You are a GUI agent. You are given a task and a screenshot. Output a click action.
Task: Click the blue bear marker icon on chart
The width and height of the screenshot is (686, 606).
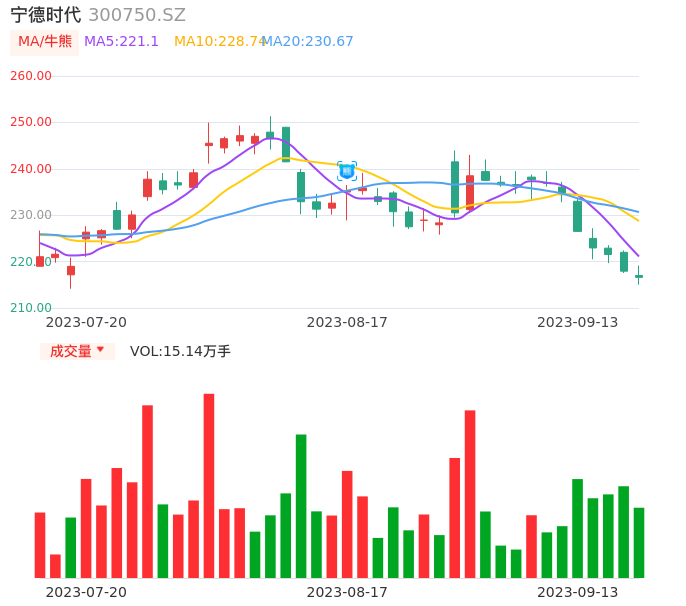(x=347, y=171)
